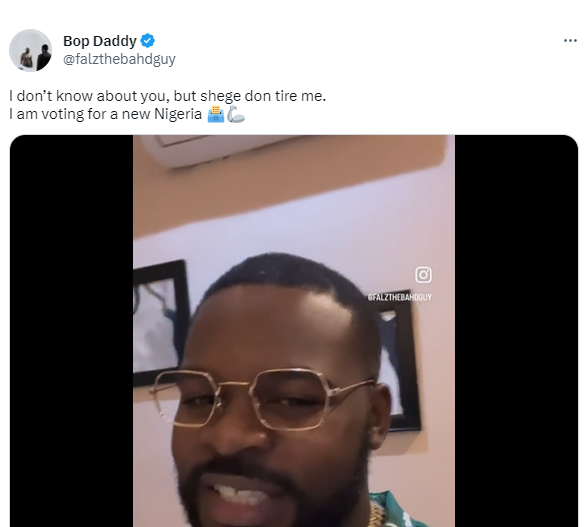Click the word 'Nigeria' in the tweet

point(178,114)
